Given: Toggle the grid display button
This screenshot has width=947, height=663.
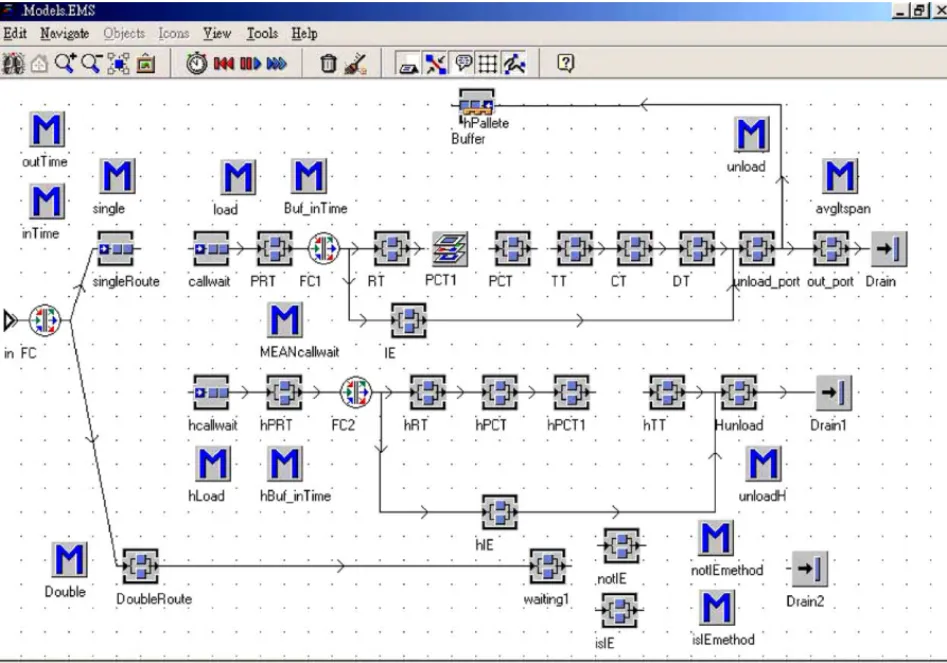Looking at the screenshot, I should (488, 63).
